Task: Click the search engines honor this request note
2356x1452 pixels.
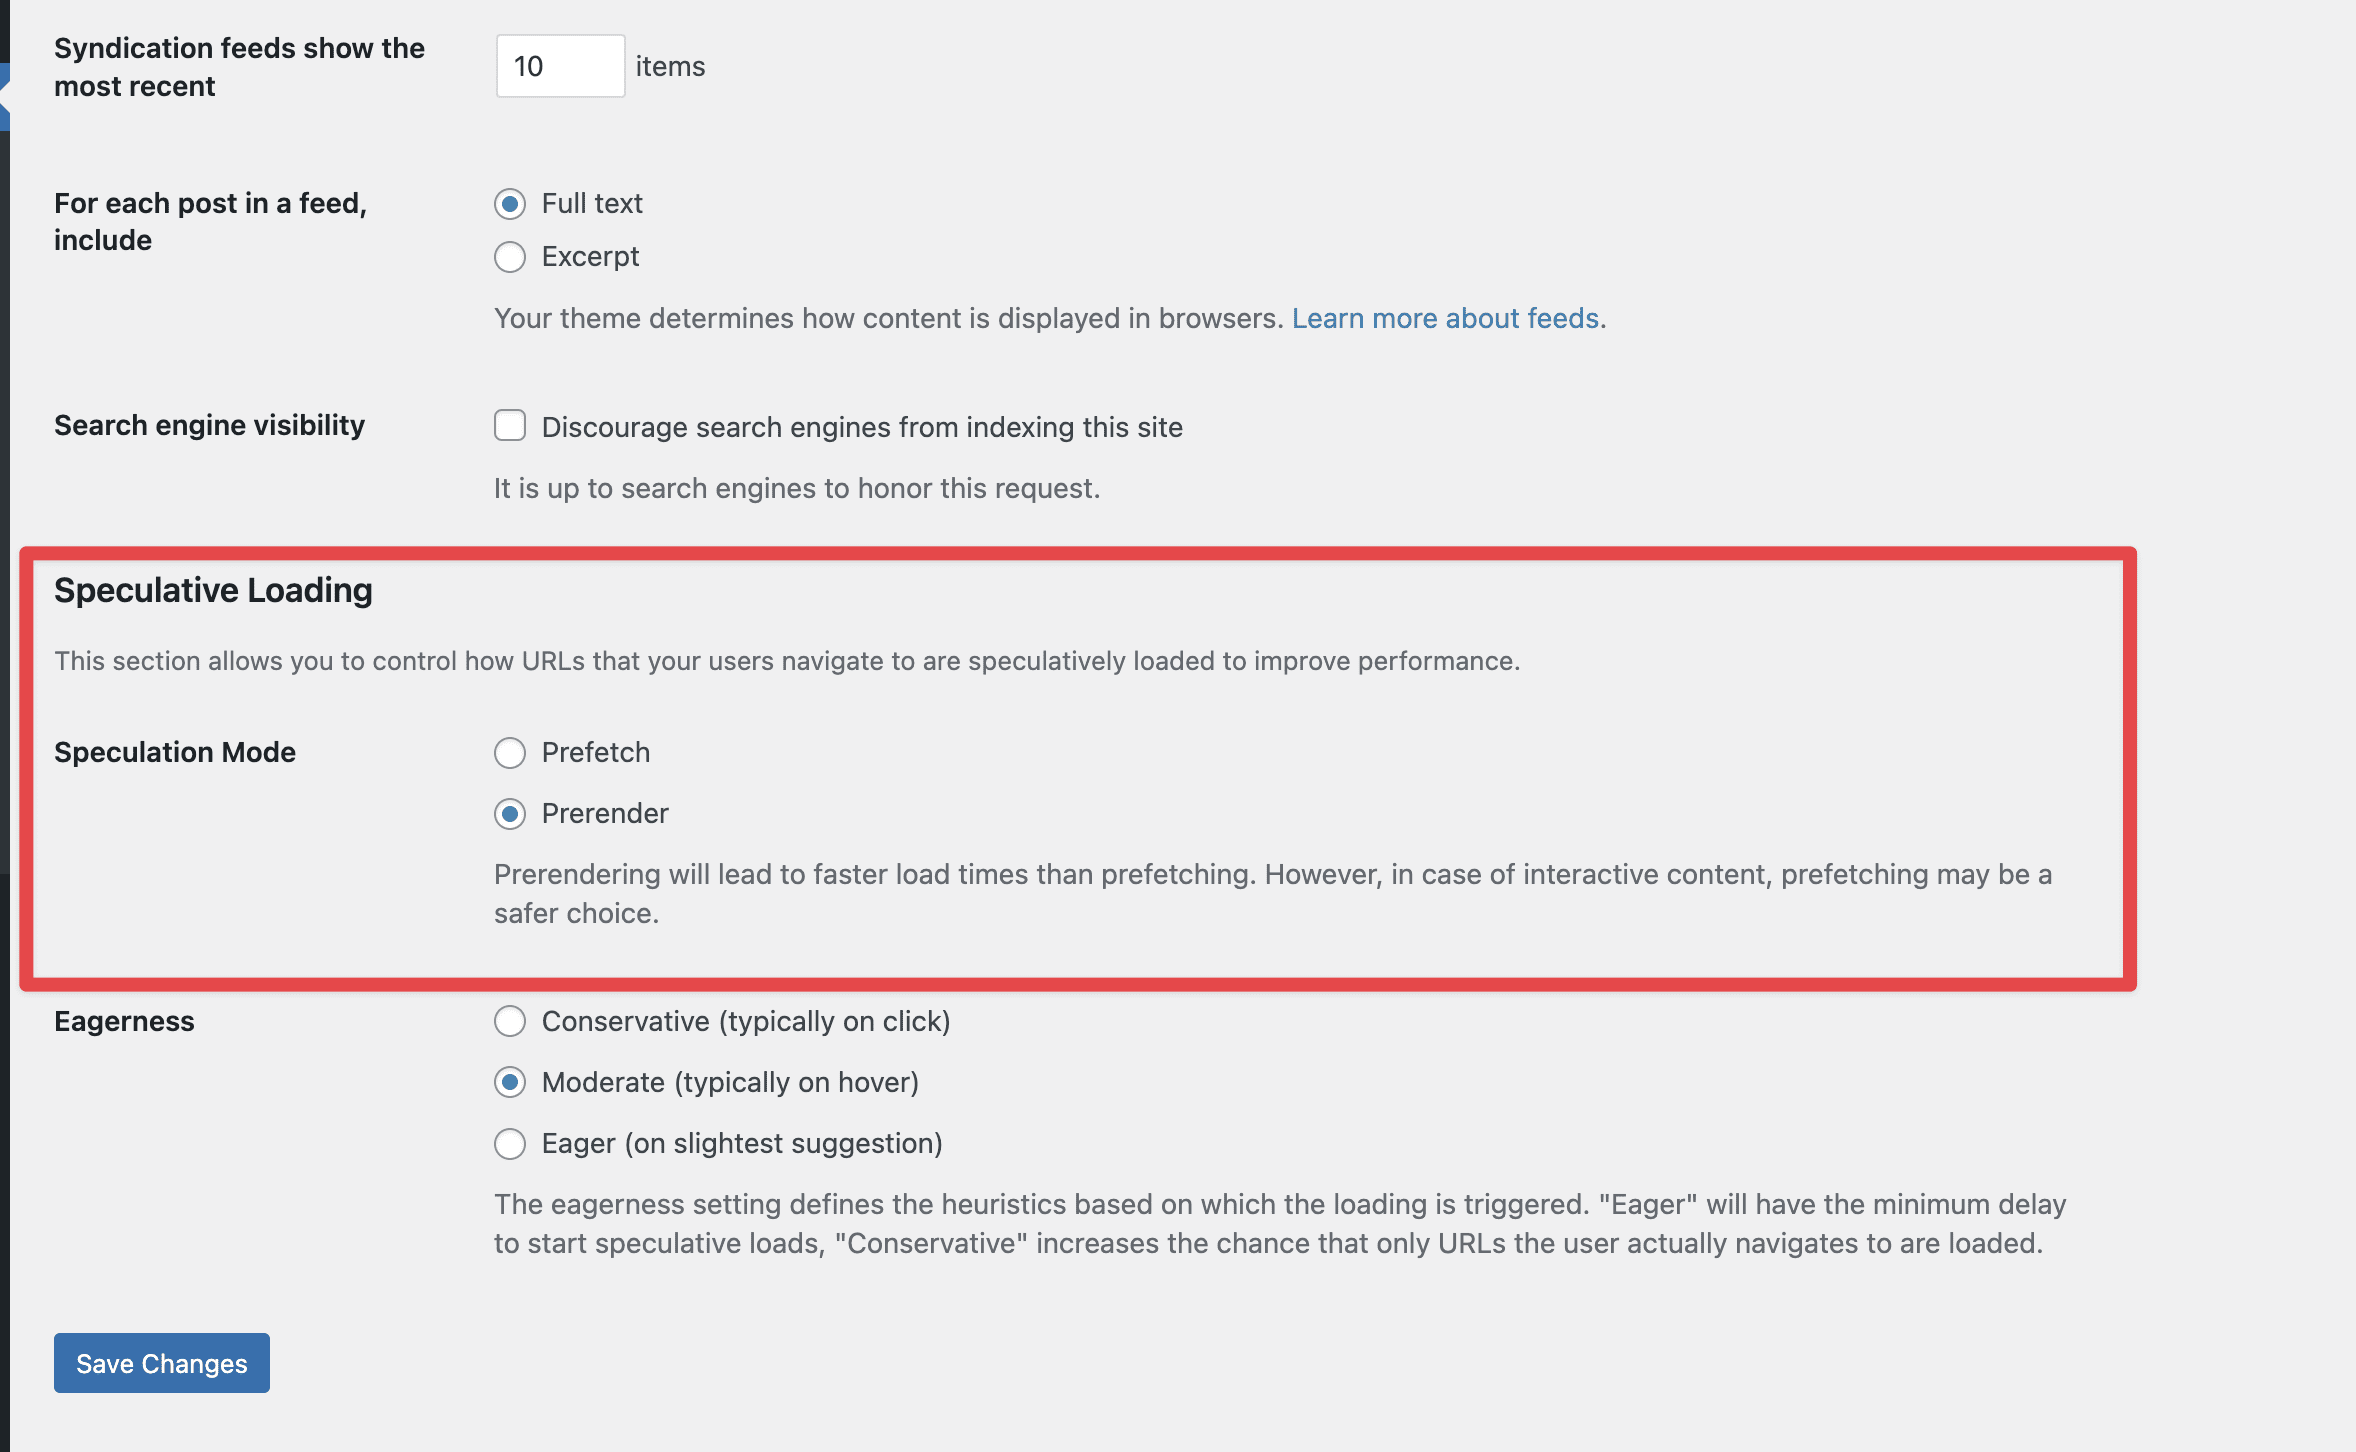Action: tap(796, 488)
